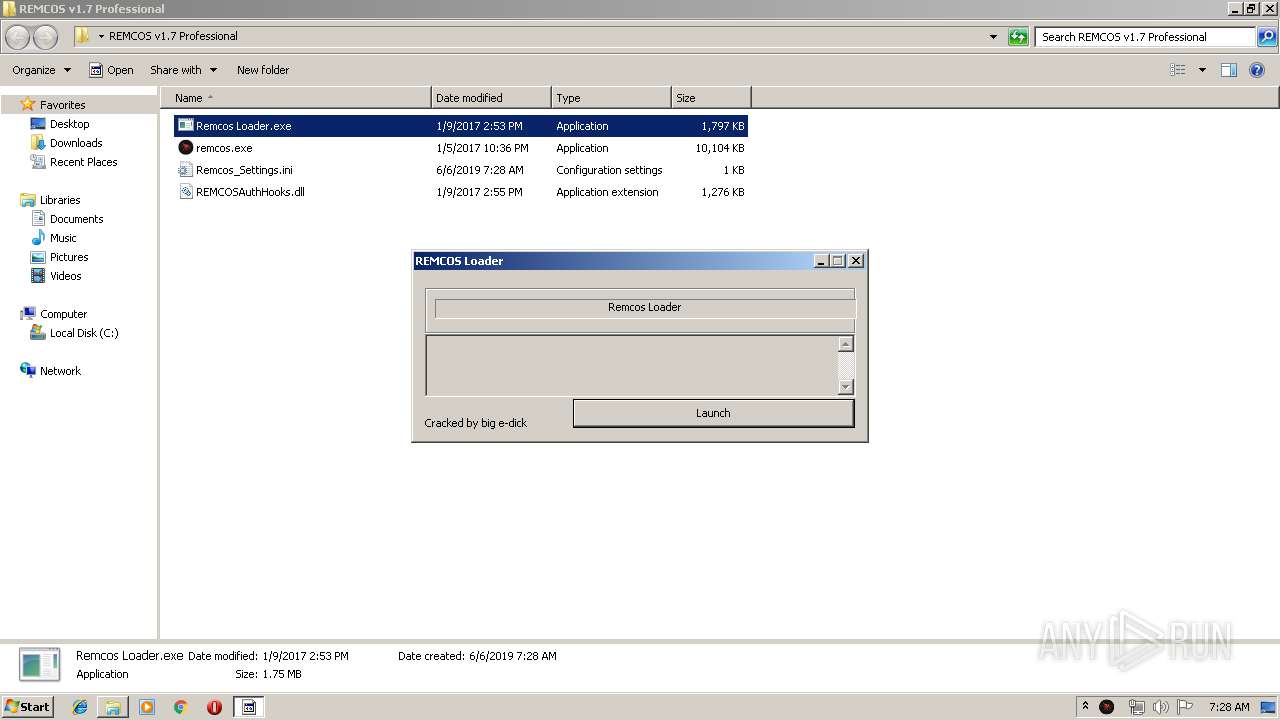Click the Search REMCOS v1.7 Professional field
The height and width of the screenshot is (720, 1280).
[x=1146, y=37]
